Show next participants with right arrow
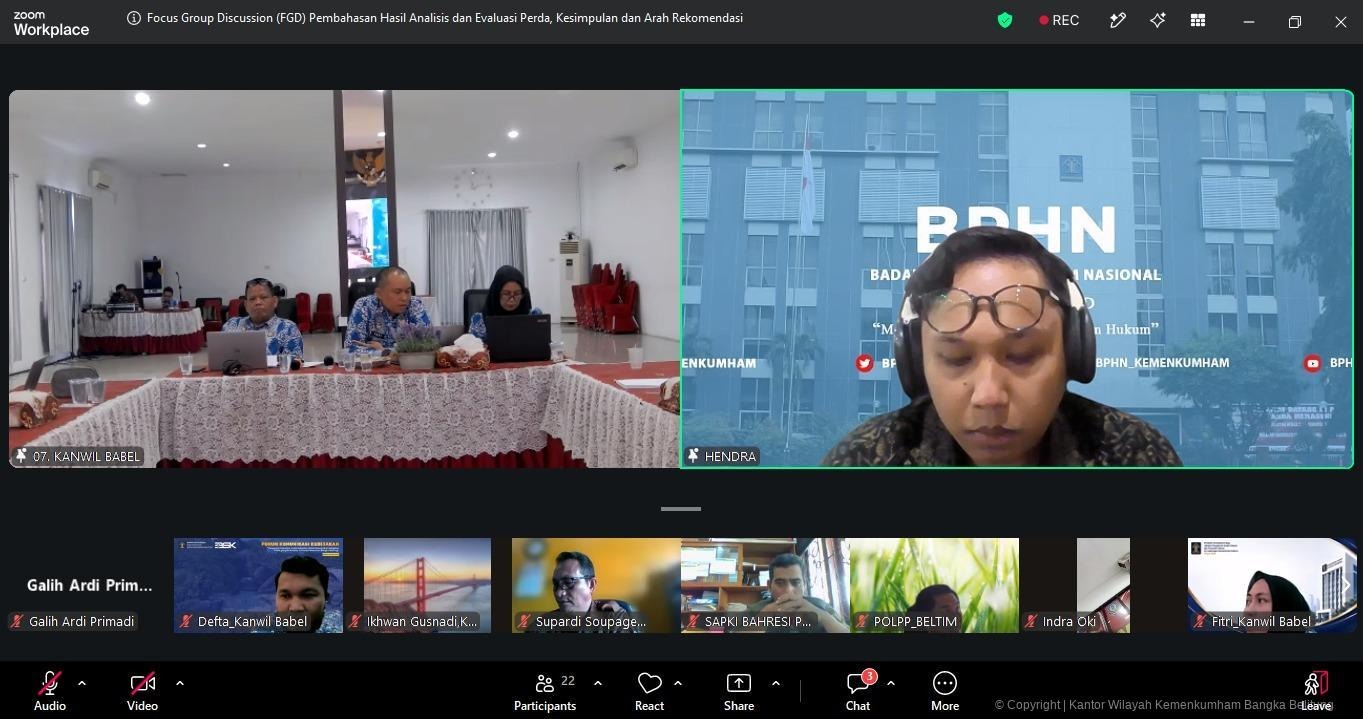Viewport: 1363px width, 719px height. pyautogui.click(x=1346, y=585)
